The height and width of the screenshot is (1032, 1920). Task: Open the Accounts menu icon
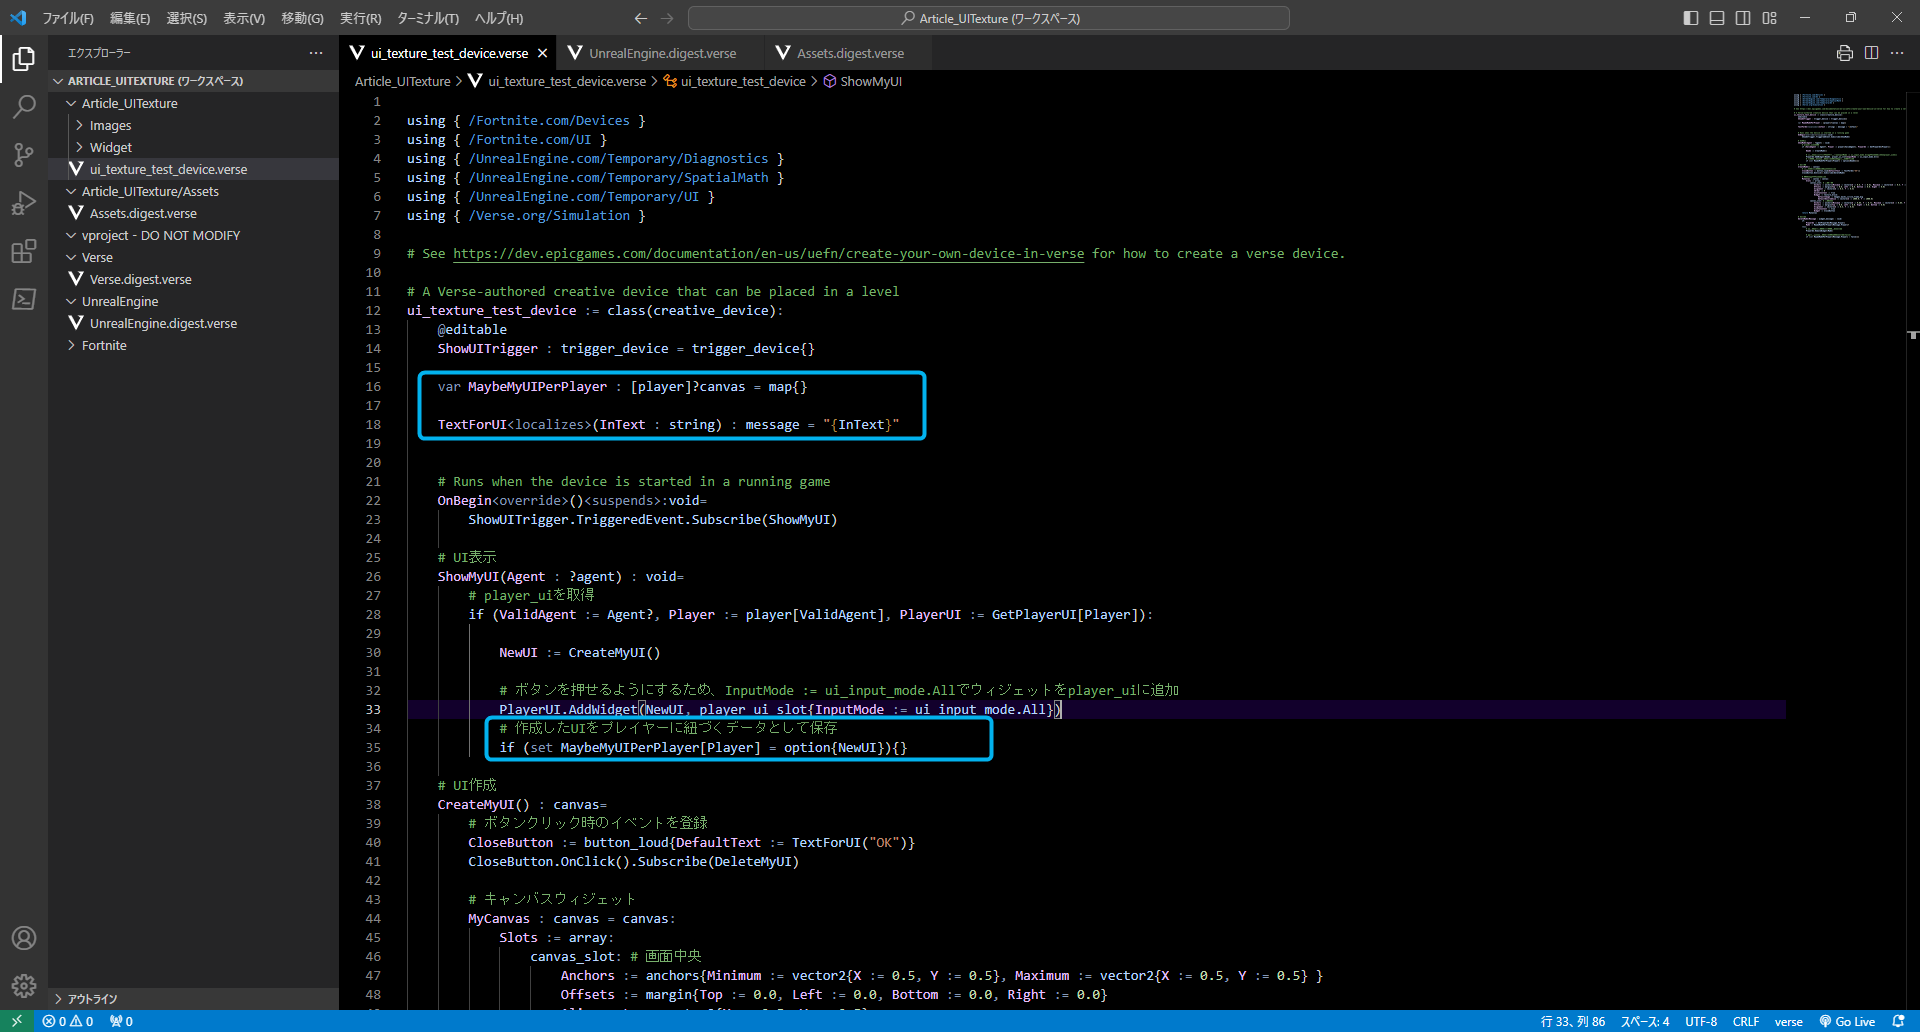(24, 938)
